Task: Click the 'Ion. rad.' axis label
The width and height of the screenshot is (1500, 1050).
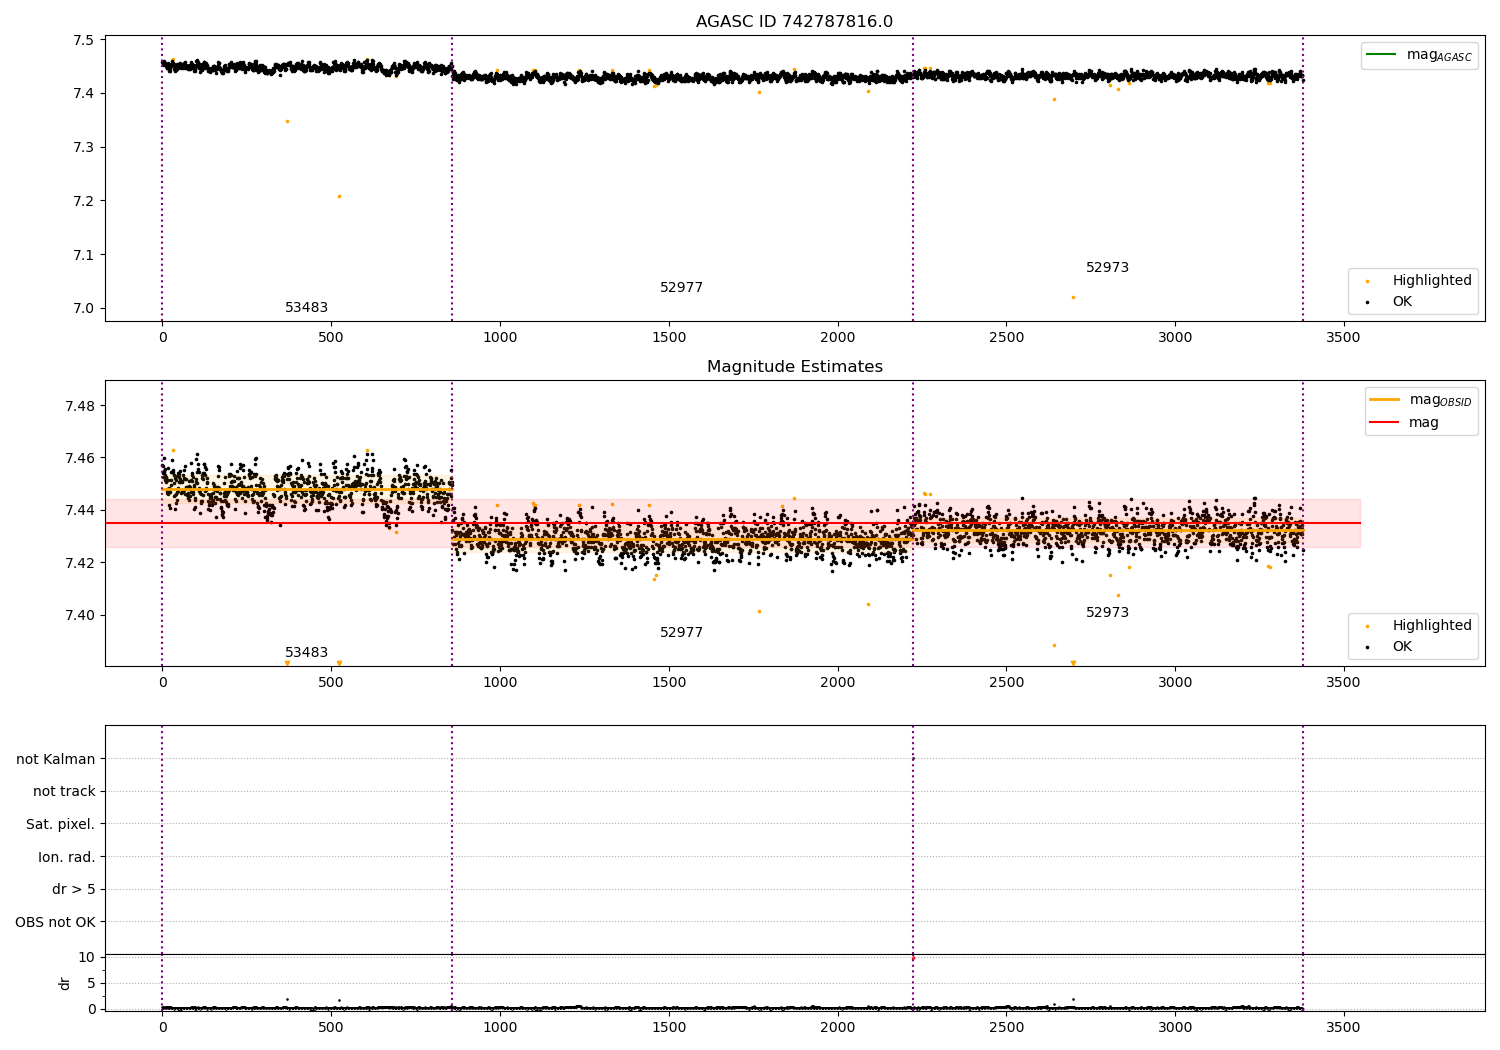Action: [67, 857]
